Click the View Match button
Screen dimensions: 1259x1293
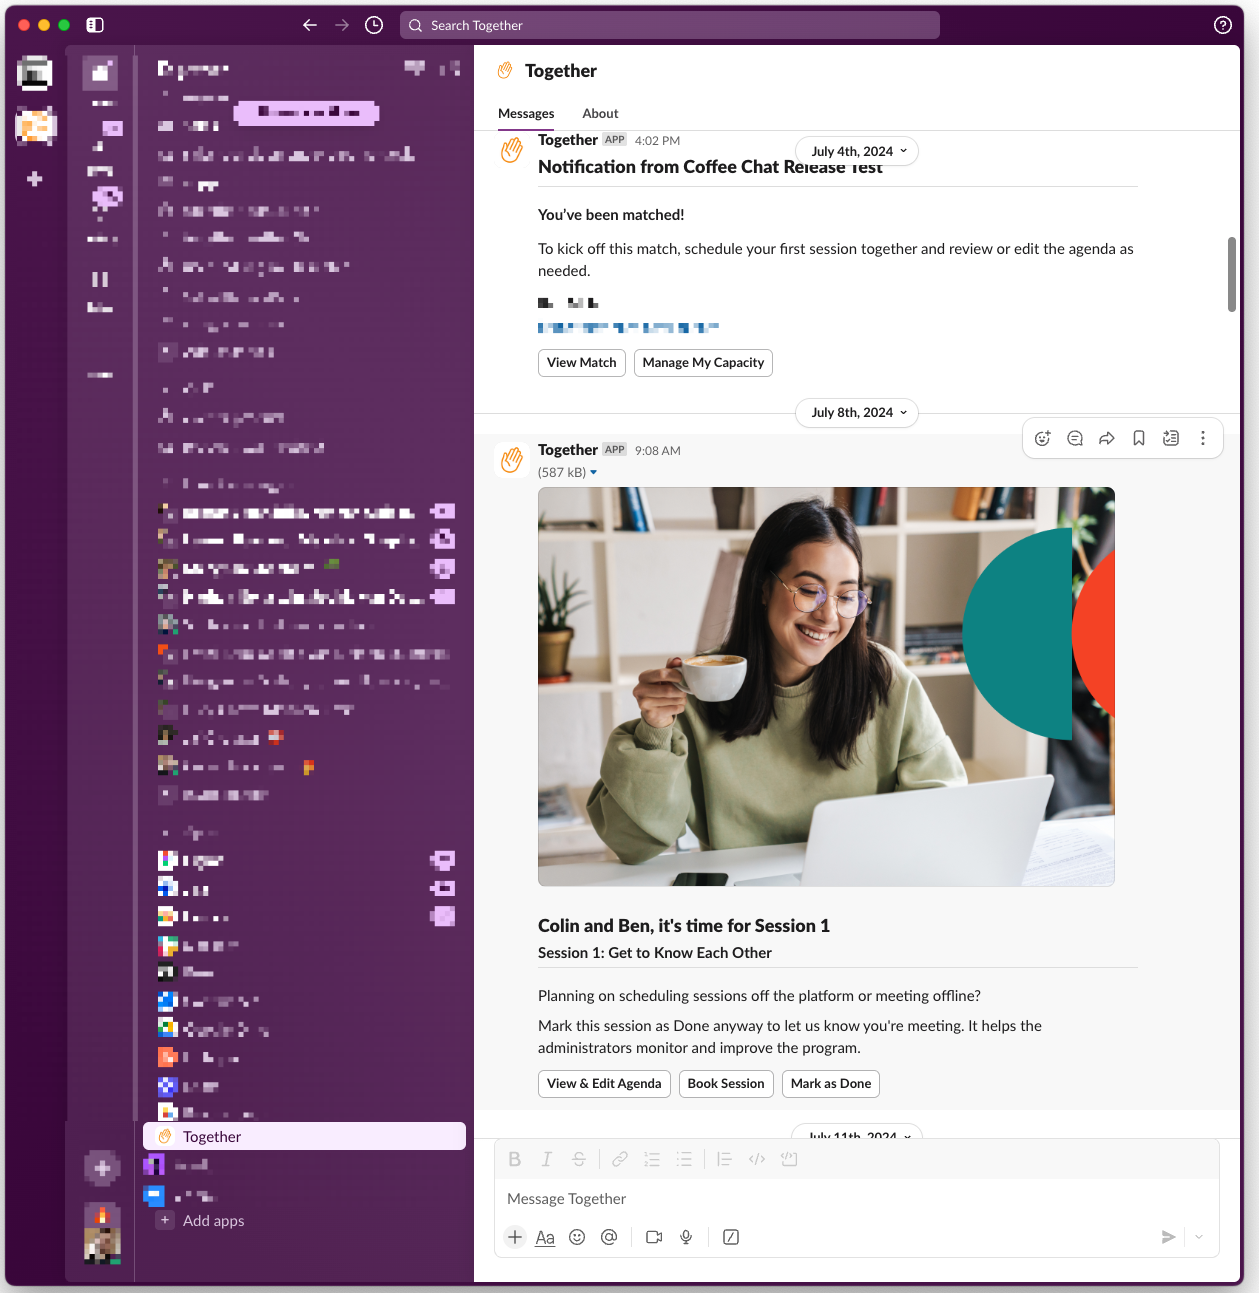pos(582,362)
